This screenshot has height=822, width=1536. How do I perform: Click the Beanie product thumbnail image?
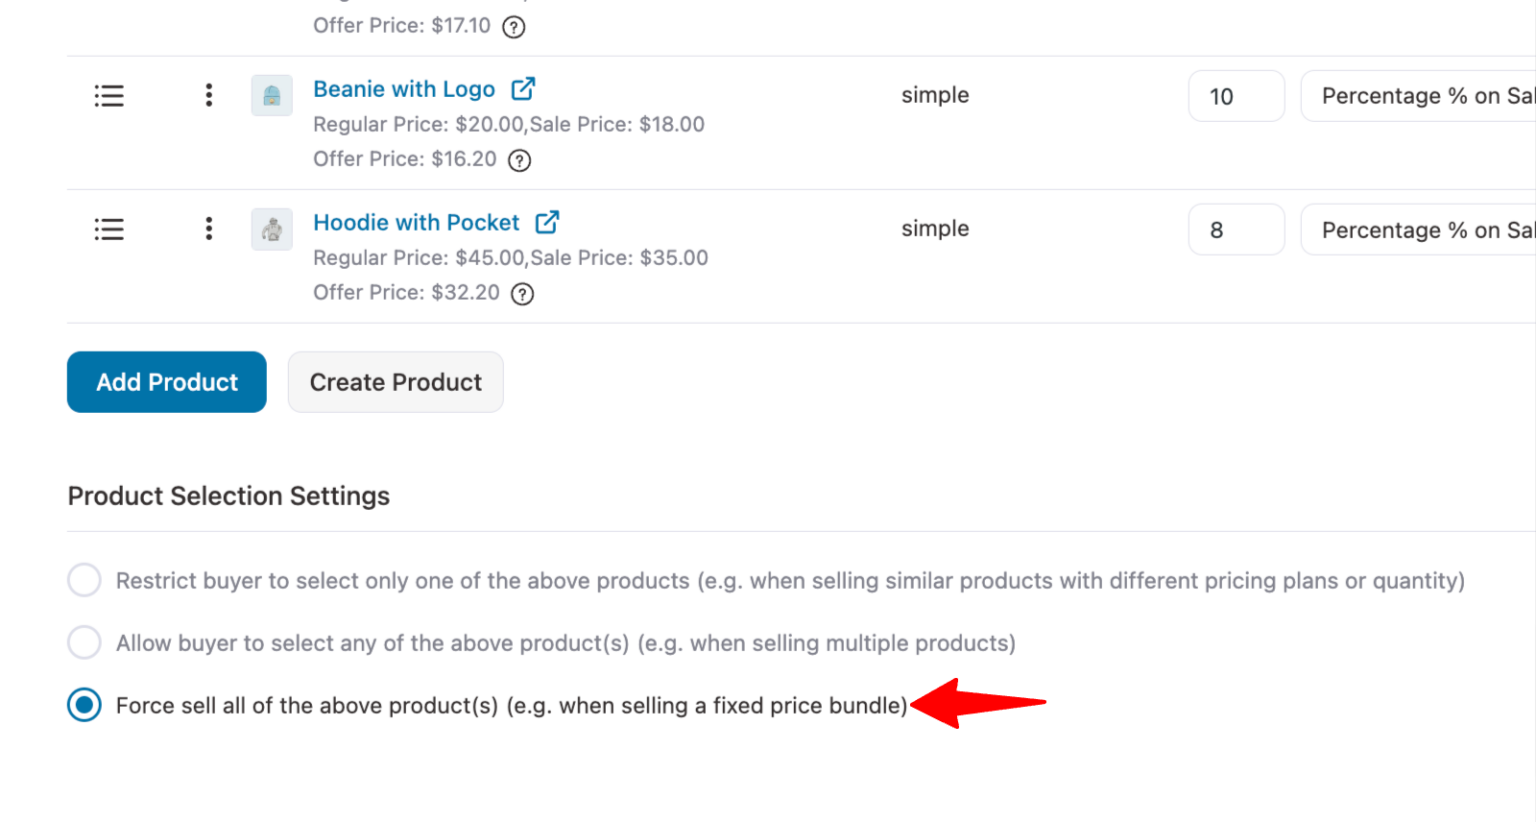(271, 95)
